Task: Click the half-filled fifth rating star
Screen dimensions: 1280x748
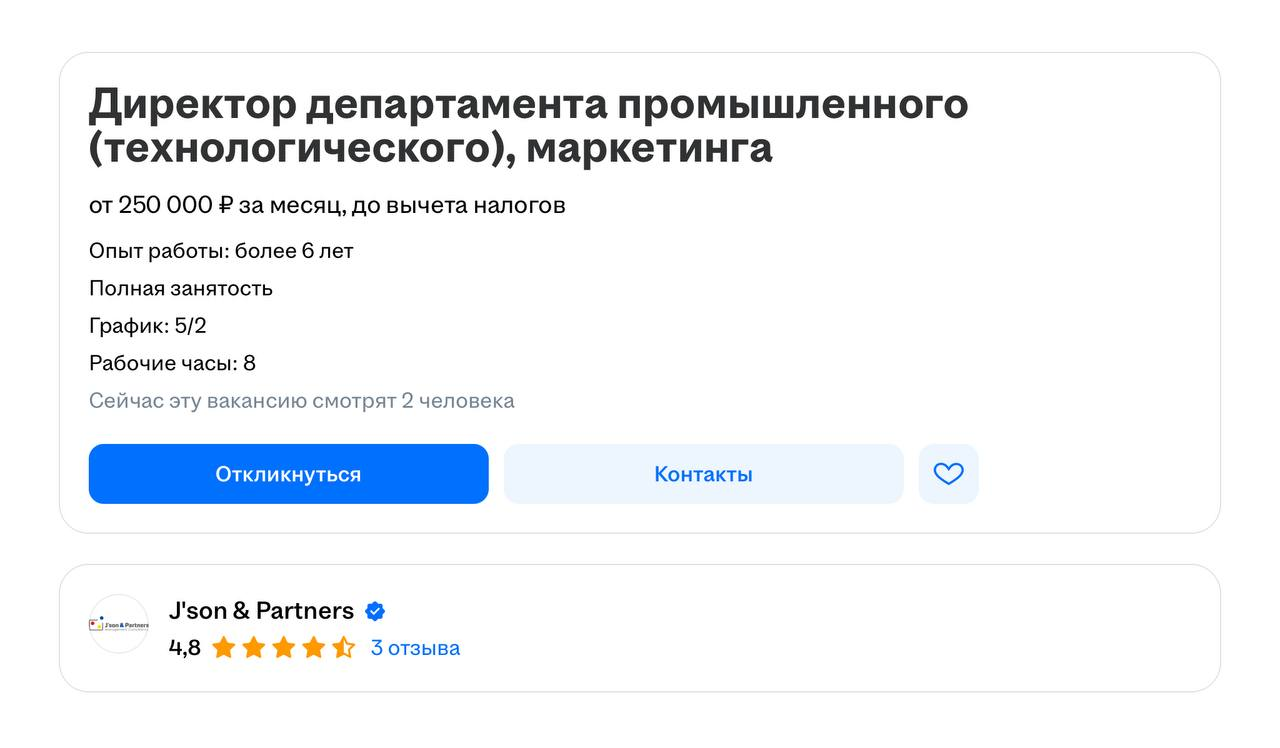Action: click(343, 648)
